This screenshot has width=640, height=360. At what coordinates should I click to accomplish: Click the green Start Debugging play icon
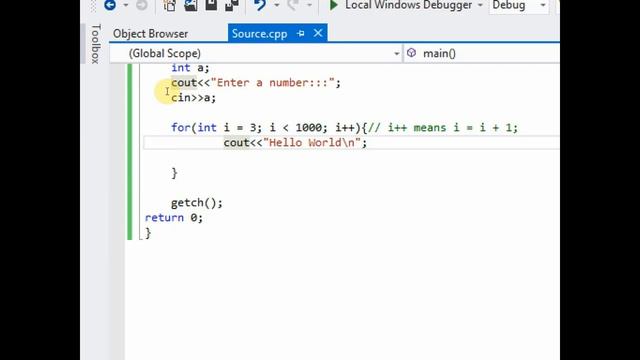coord(333,5)
